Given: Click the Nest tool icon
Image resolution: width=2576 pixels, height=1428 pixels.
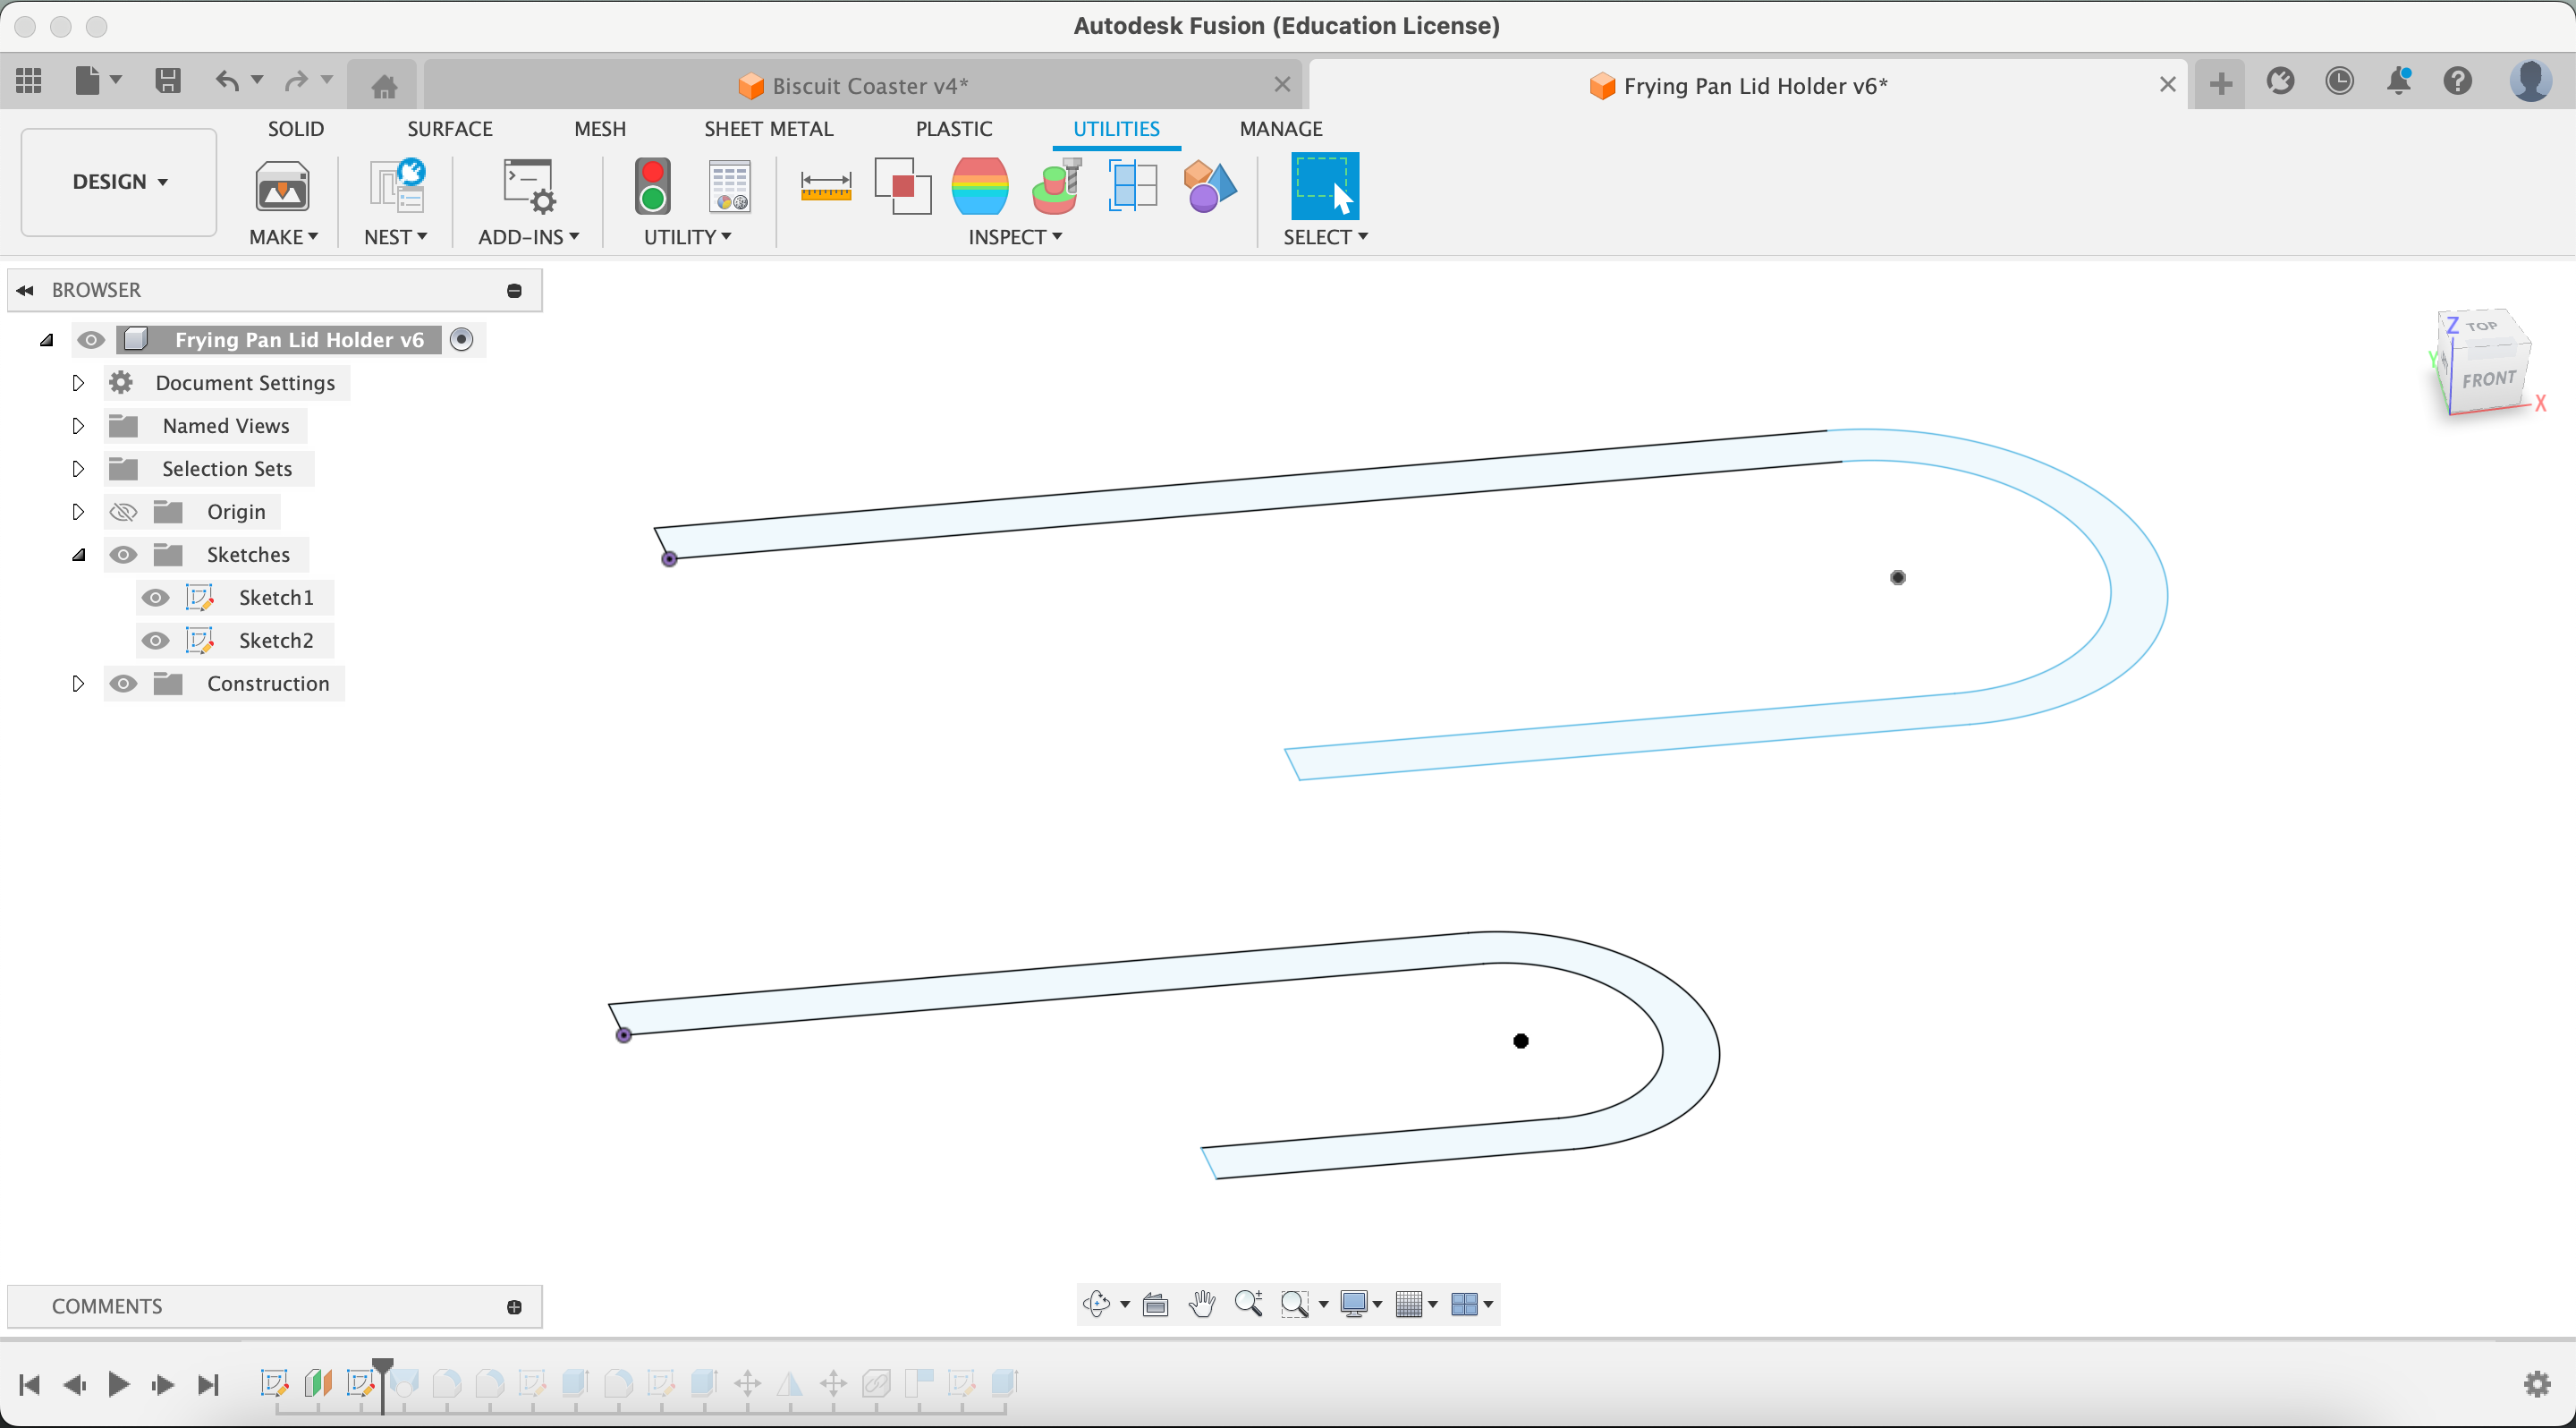Looking at the screenshot, I should [x=397, y=186].
